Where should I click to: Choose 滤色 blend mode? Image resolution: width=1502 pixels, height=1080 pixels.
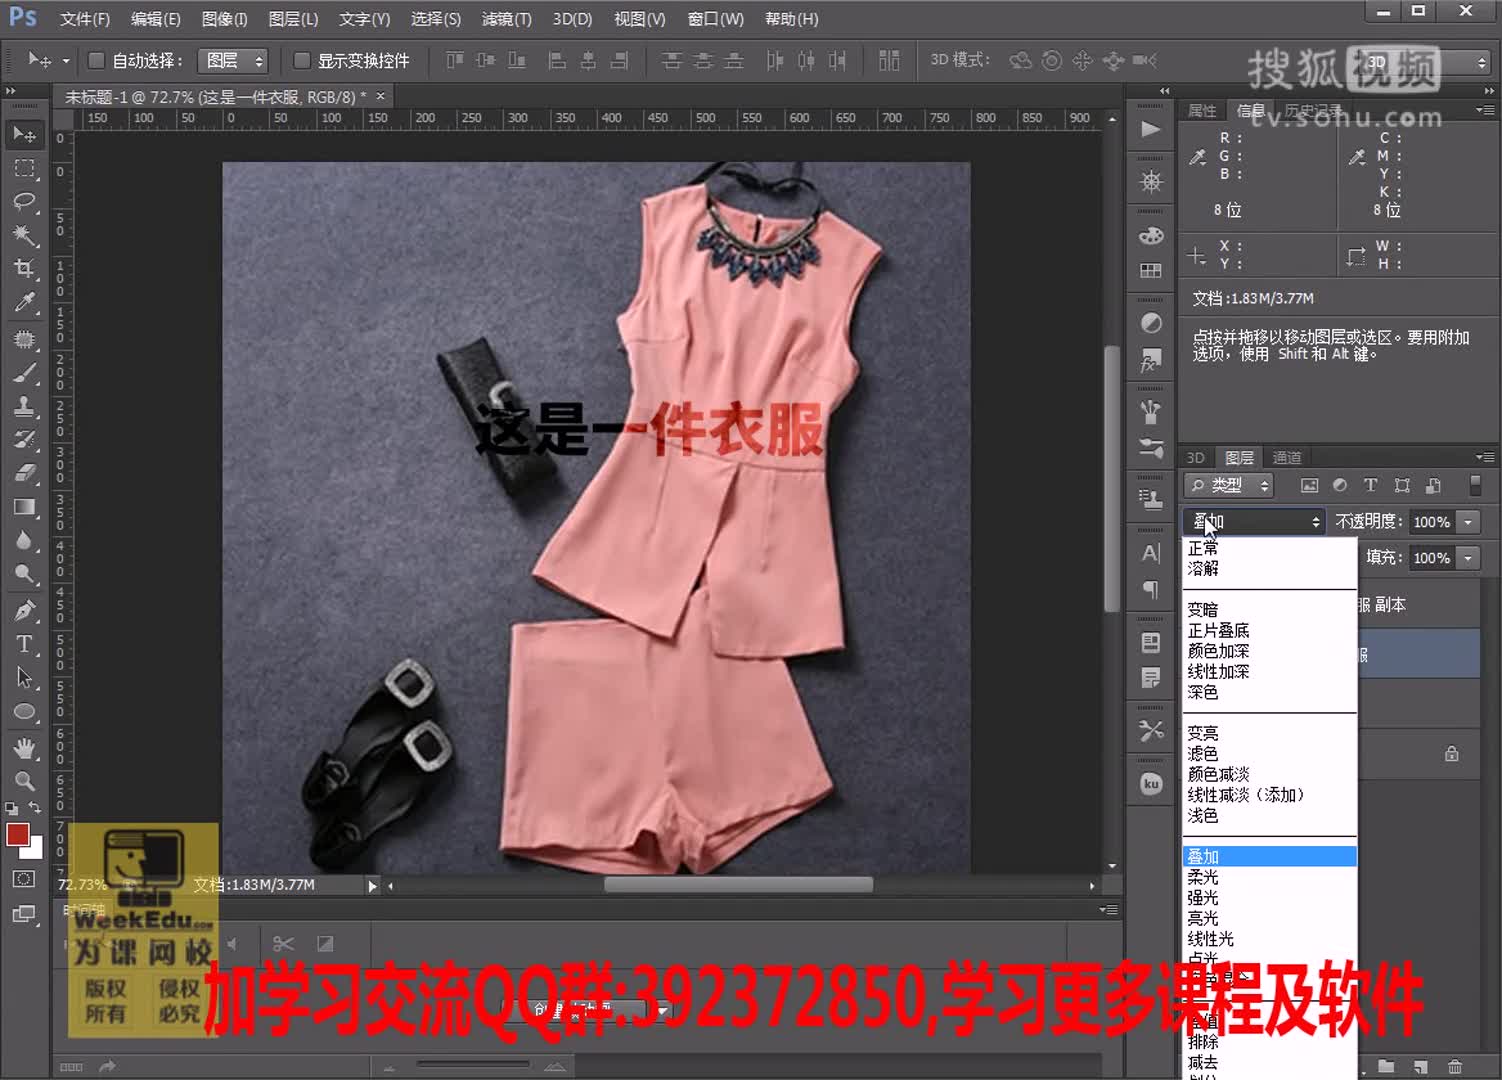tap(1203, 754)
